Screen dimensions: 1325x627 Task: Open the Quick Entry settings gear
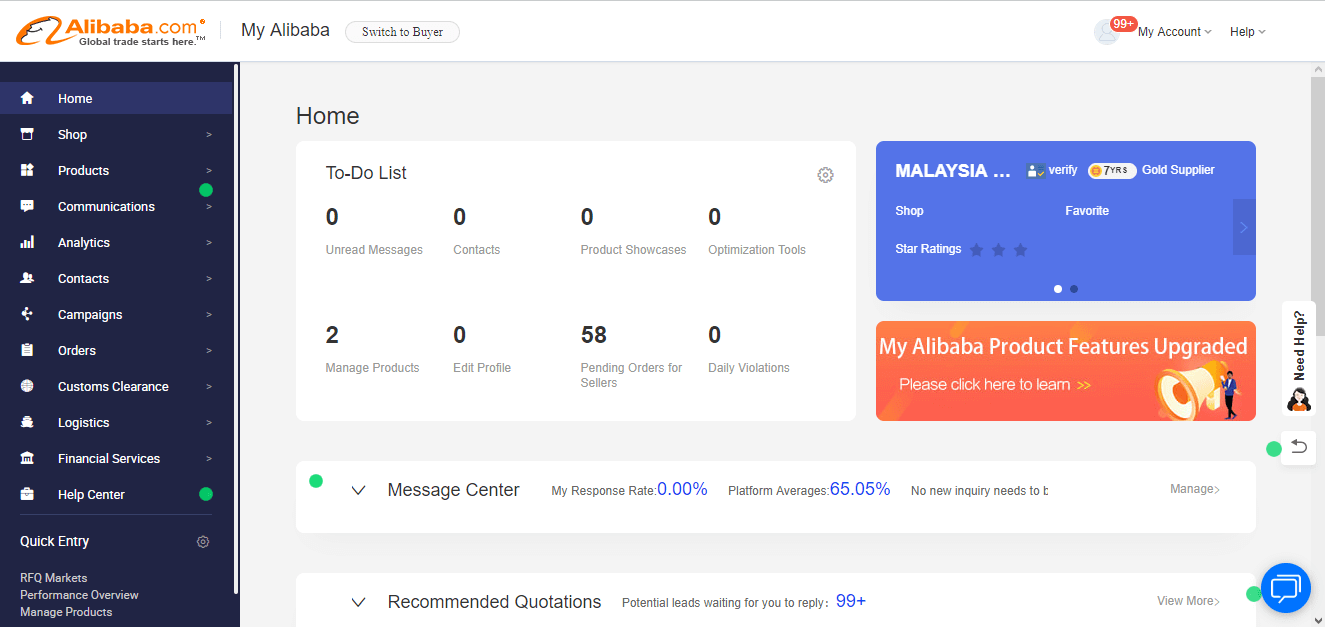point(203,542)
